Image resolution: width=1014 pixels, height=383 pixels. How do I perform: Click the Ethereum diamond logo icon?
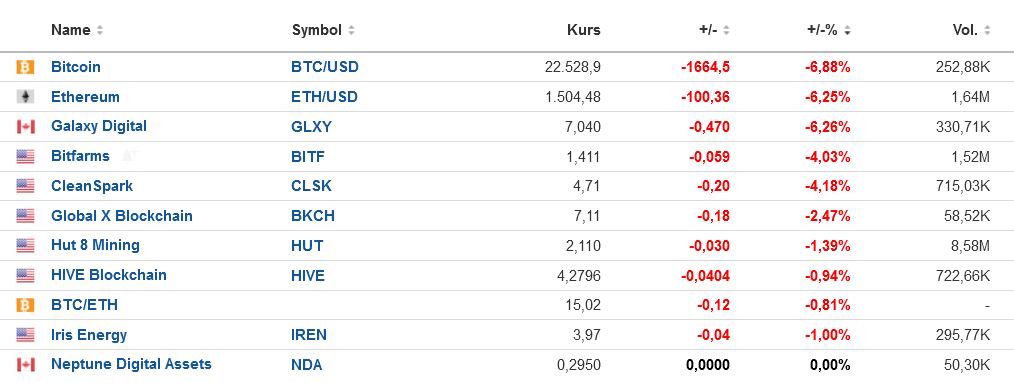(25, 97)
